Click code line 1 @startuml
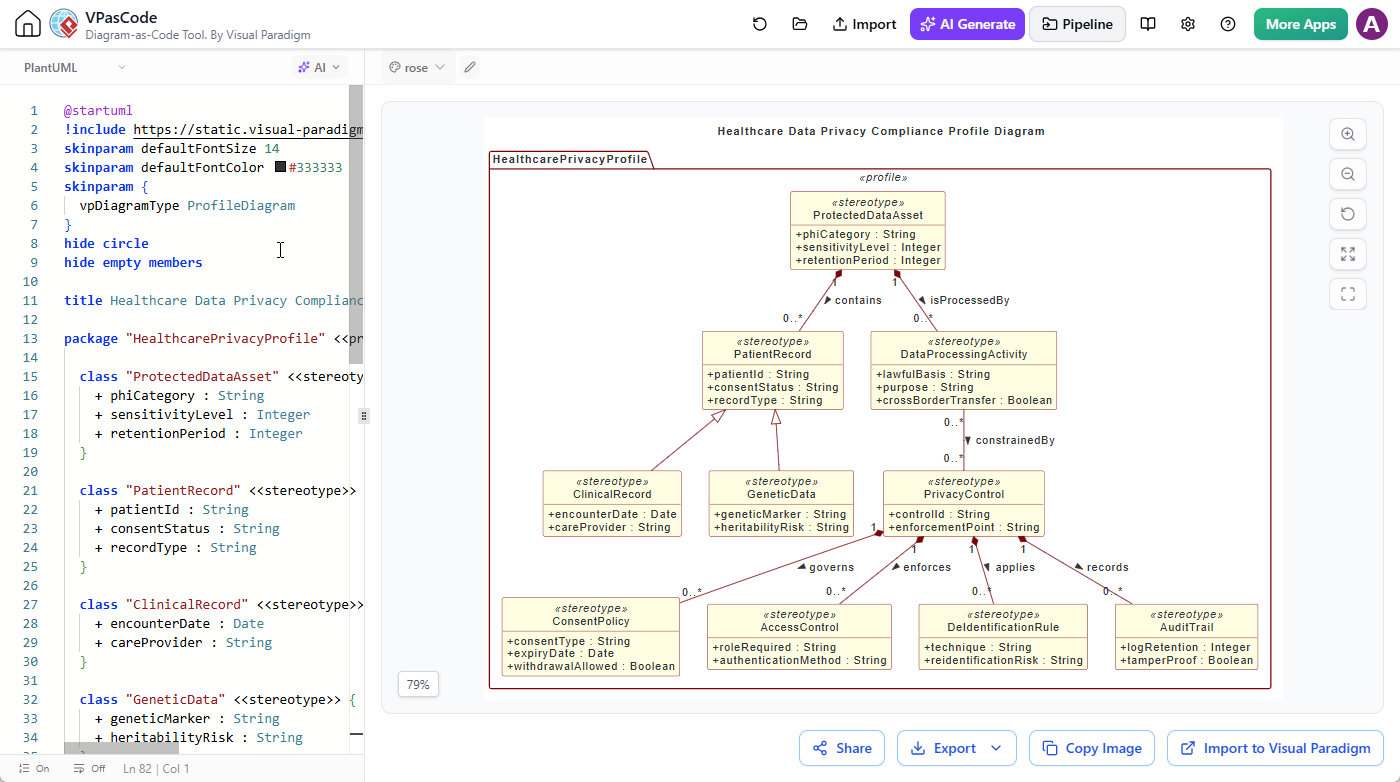1400x782 pixels. pyautogui.click(x=98, y=111)
